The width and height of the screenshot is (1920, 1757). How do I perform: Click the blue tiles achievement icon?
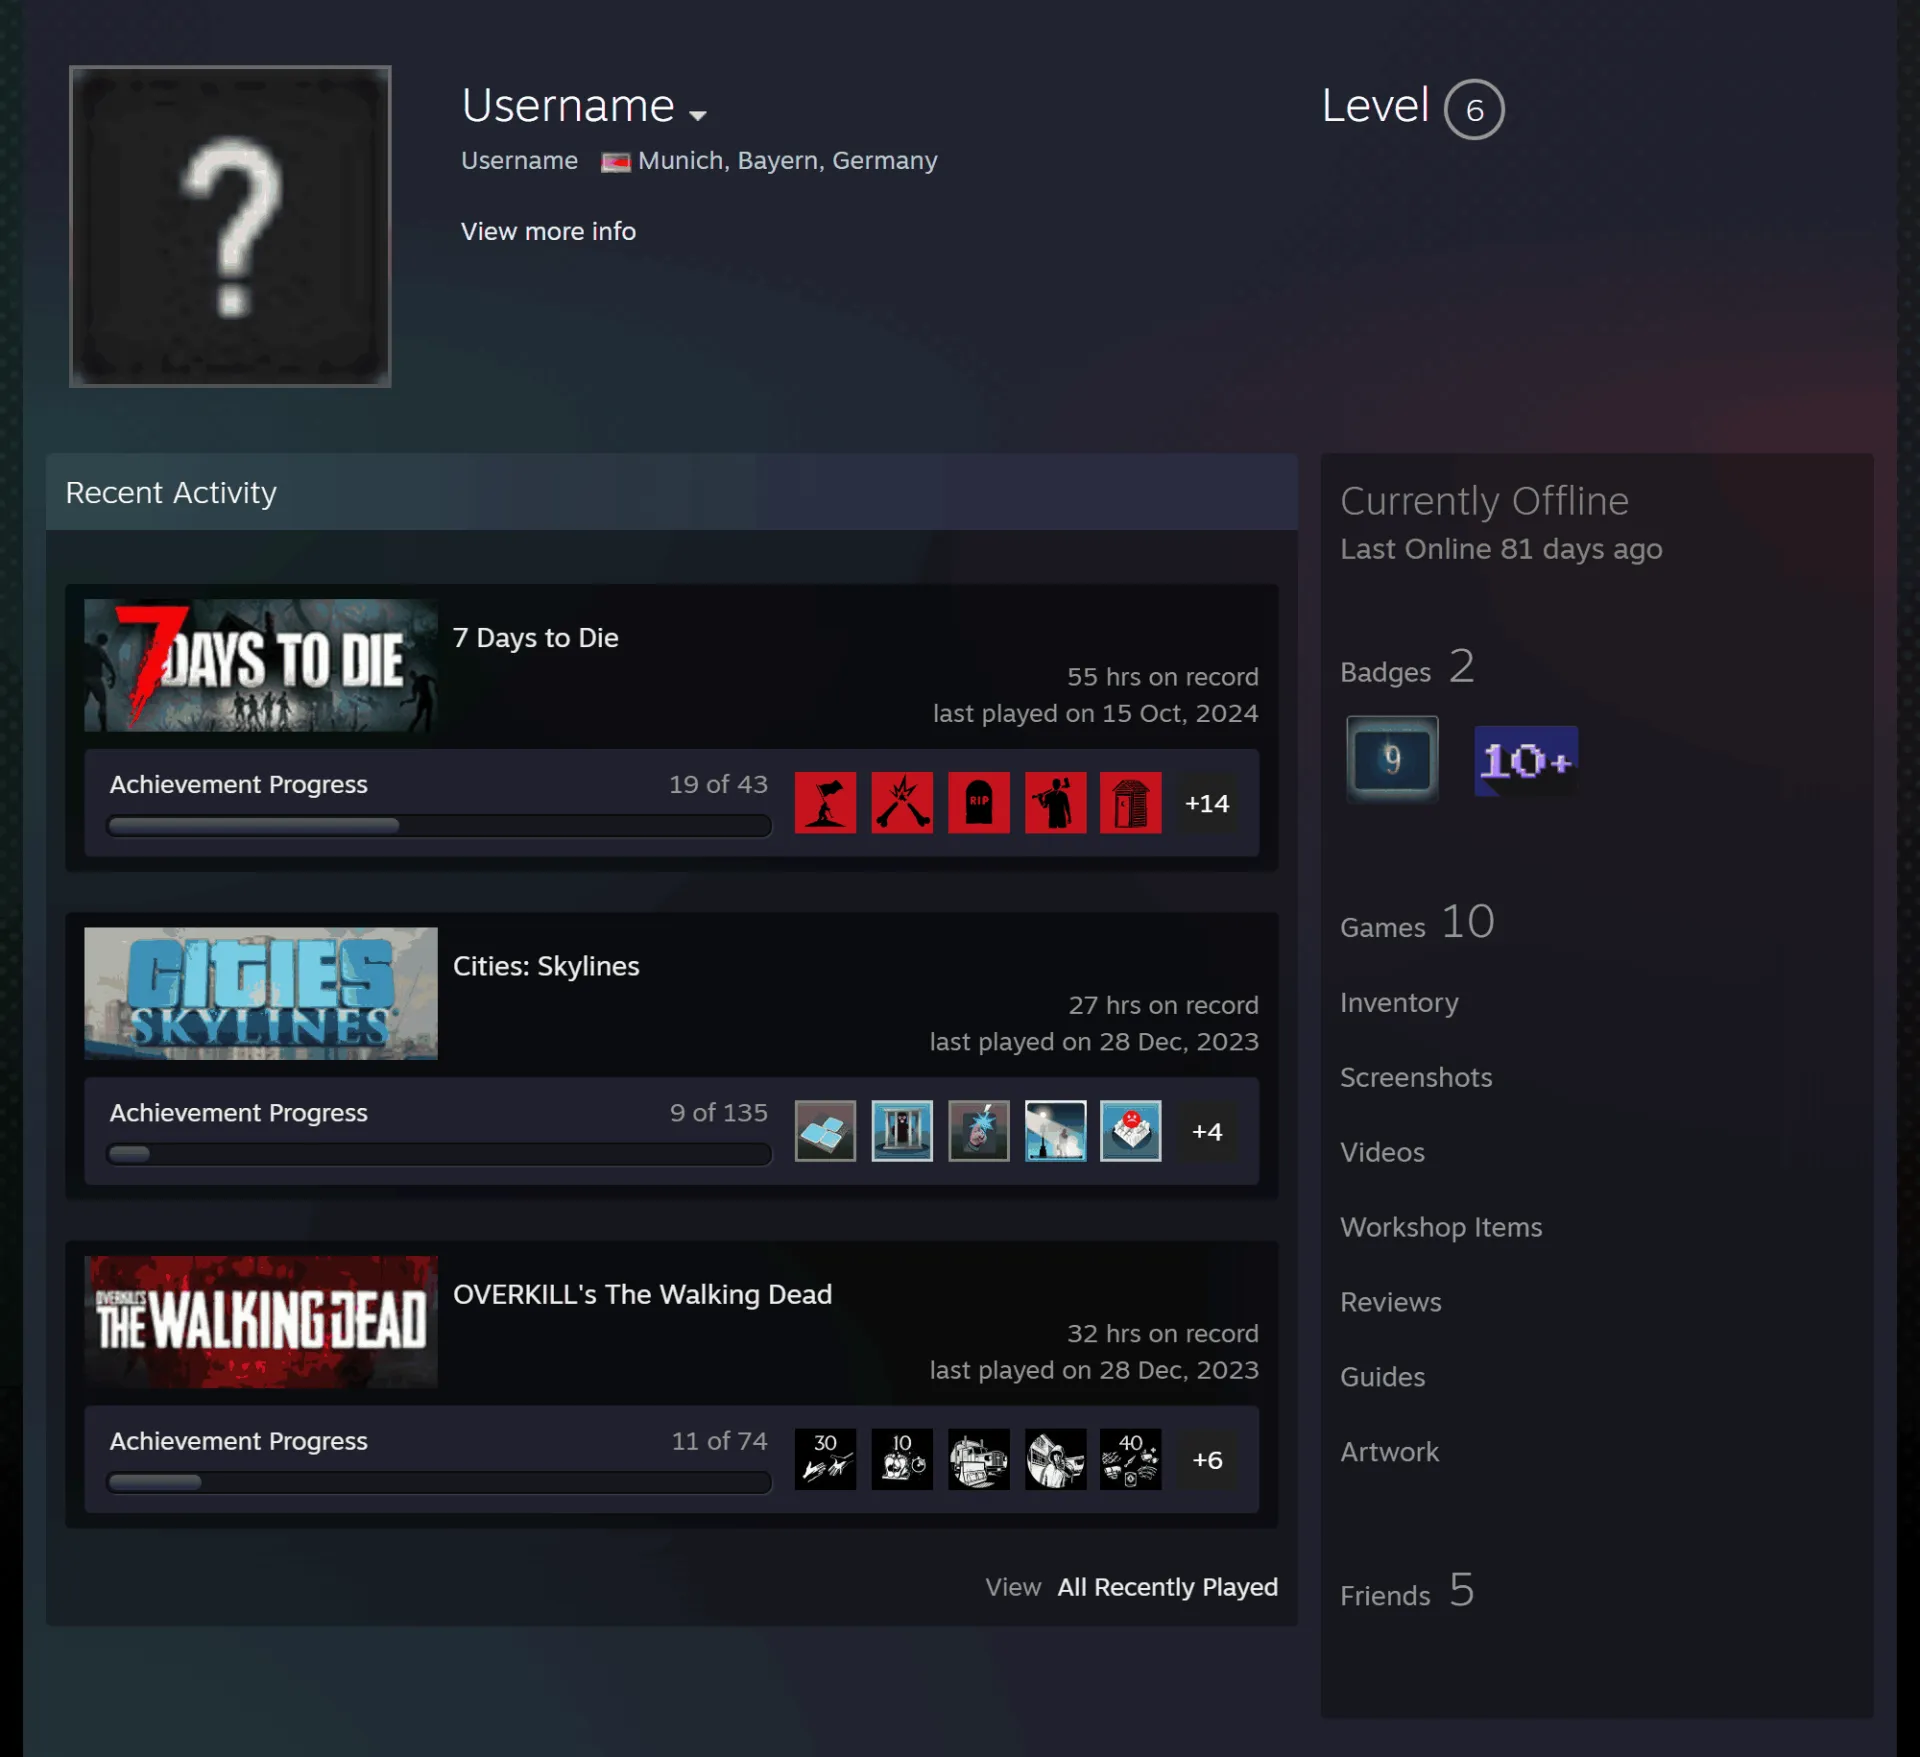(825, 1131)
